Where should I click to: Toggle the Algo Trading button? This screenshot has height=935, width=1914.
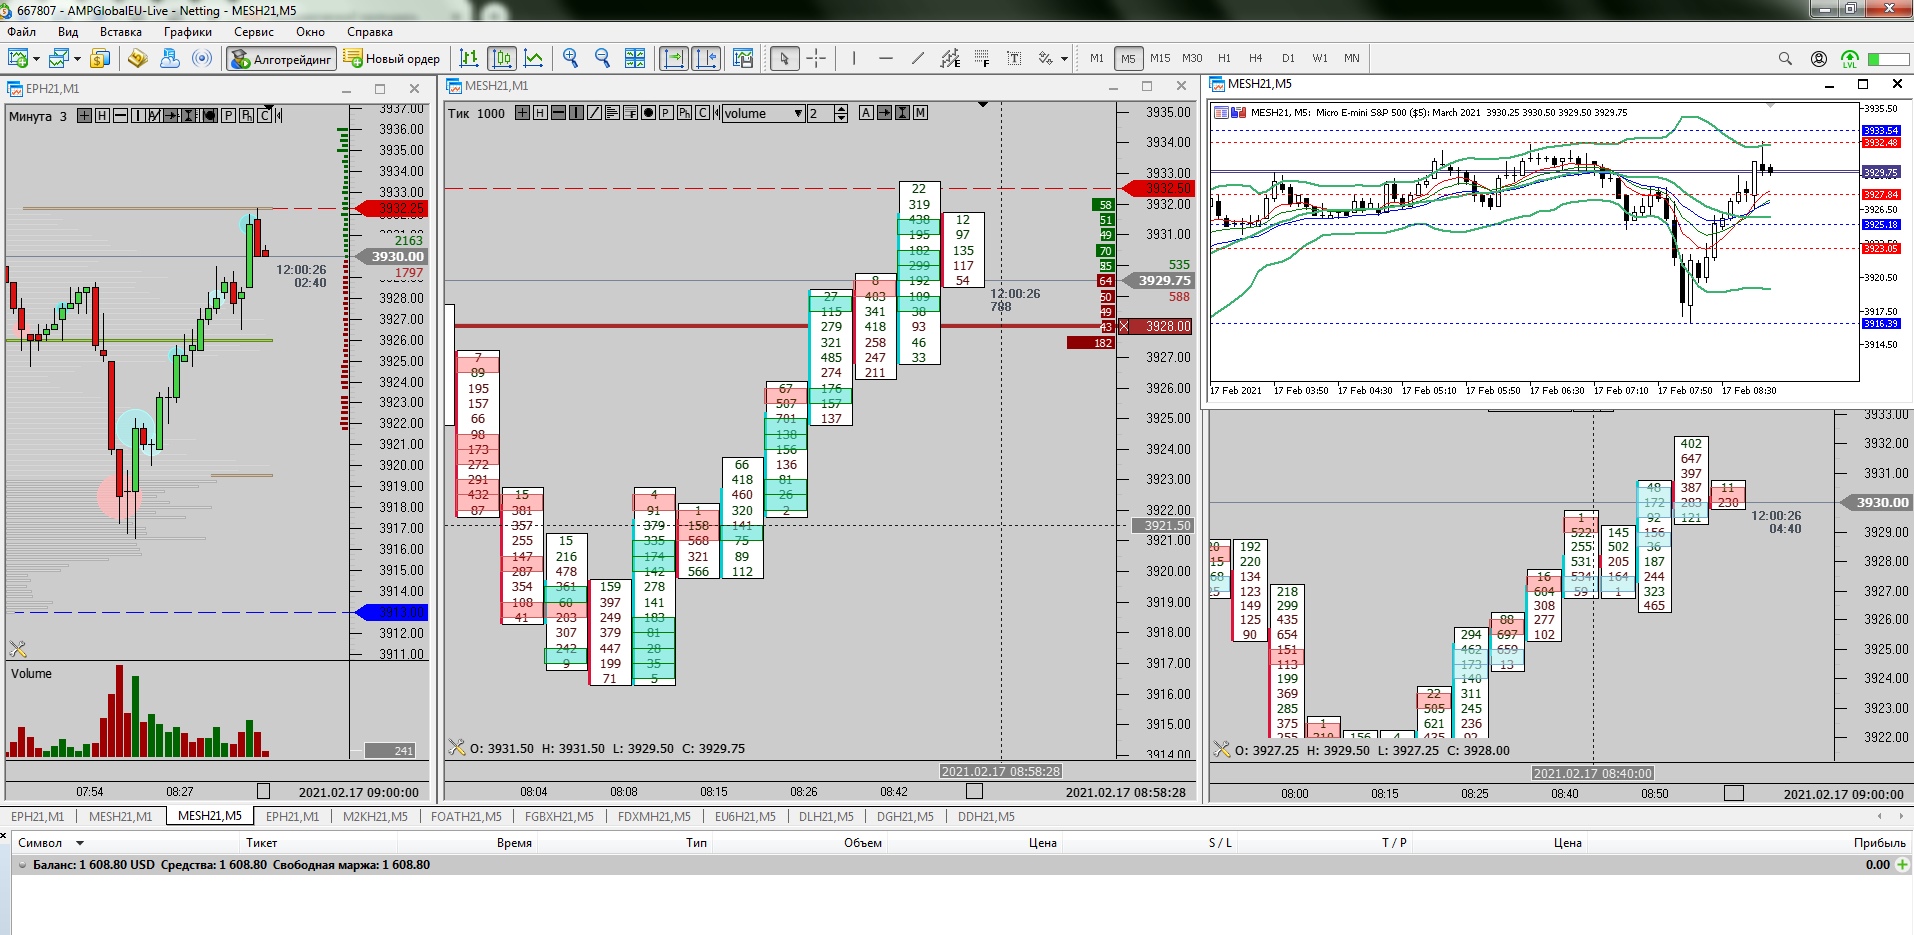(281, 58)
